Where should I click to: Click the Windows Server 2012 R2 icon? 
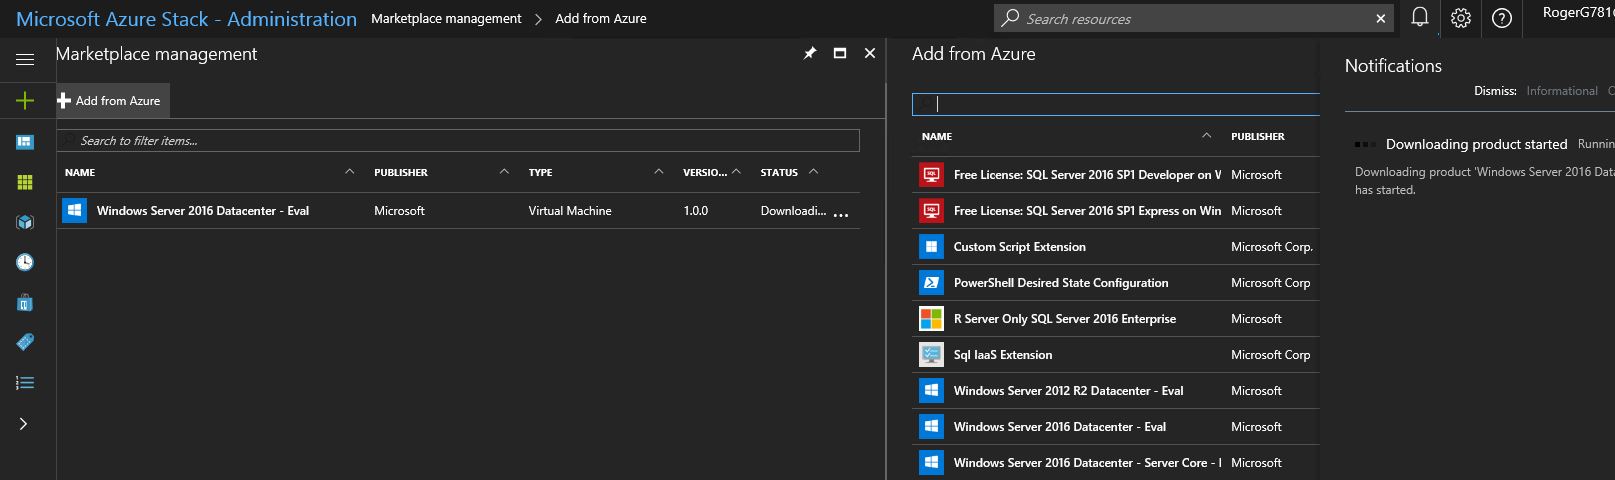(931, 390)
